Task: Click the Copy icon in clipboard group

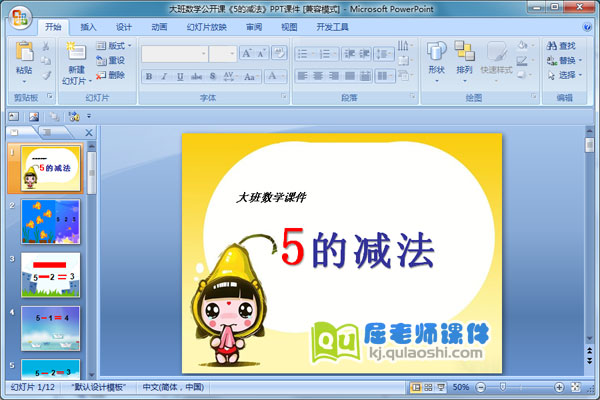Action: coord(46,60)
